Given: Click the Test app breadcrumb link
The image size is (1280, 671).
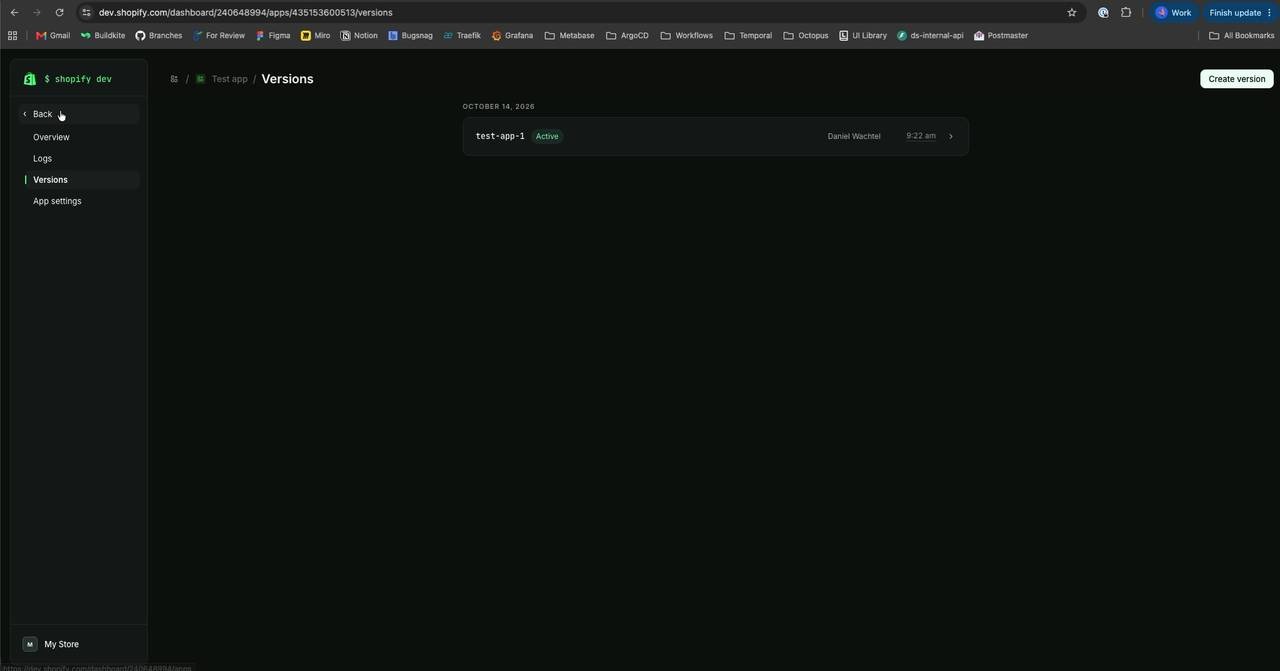Looking at the screenshot, I should coord(230,79).
